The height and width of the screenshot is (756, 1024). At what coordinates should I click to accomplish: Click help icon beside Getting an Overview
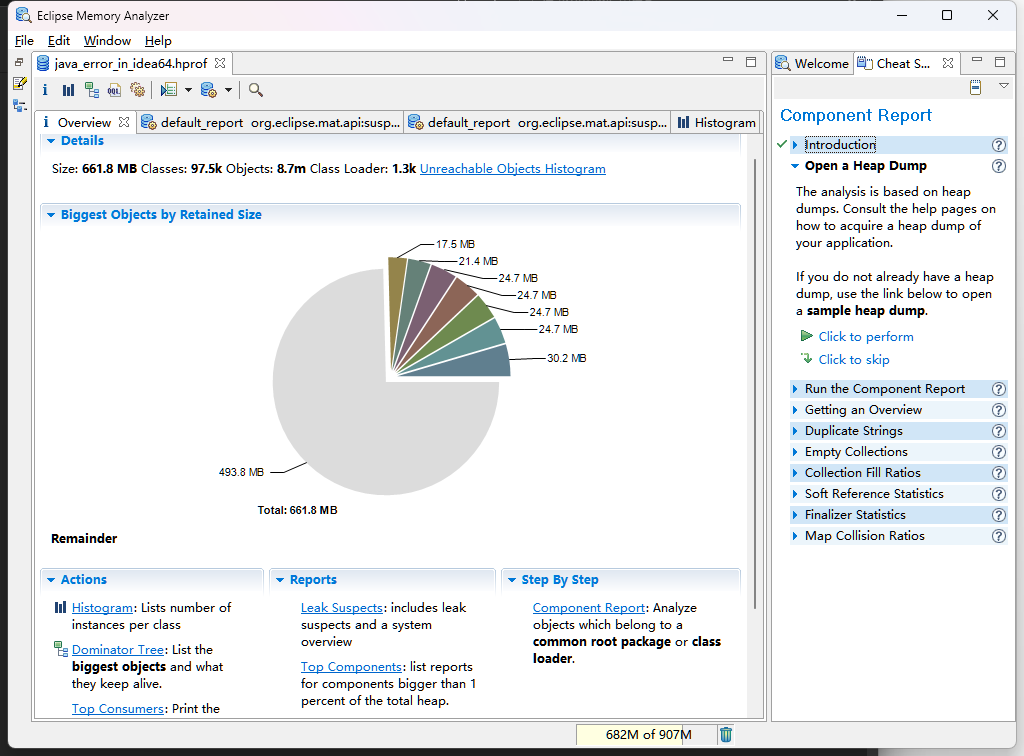tap(999, 410)
